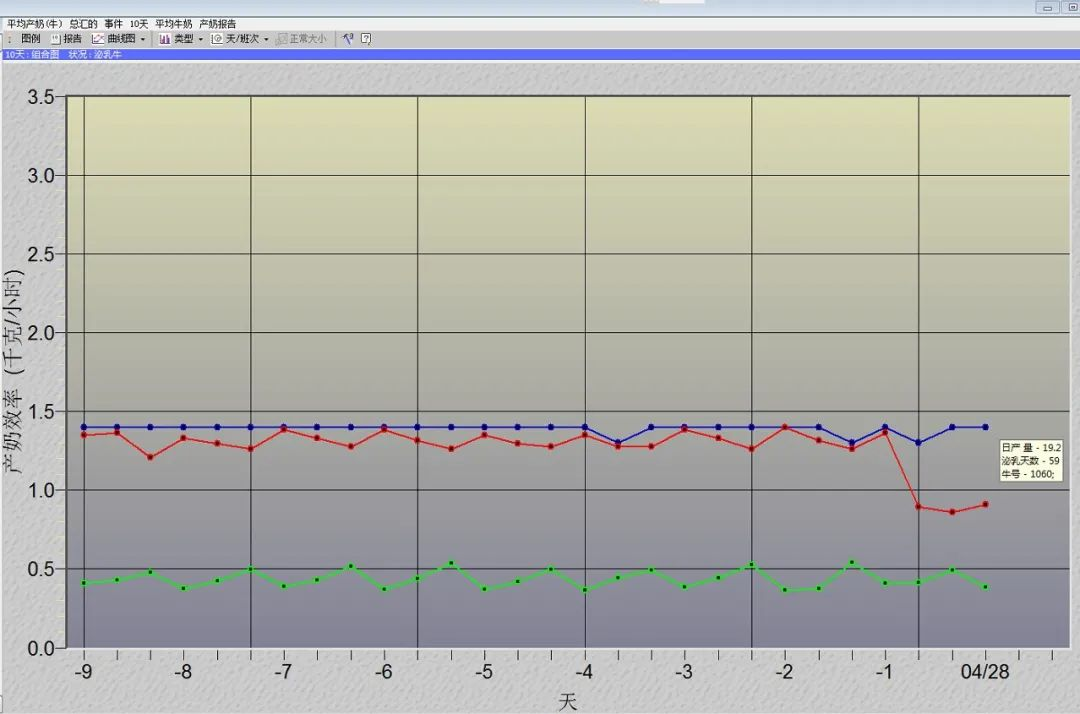Image resolution: width=1080 pixels, height=714 pixels.
Task: Click the 04/28 x-axis date label
Action: tap(985, 671)
